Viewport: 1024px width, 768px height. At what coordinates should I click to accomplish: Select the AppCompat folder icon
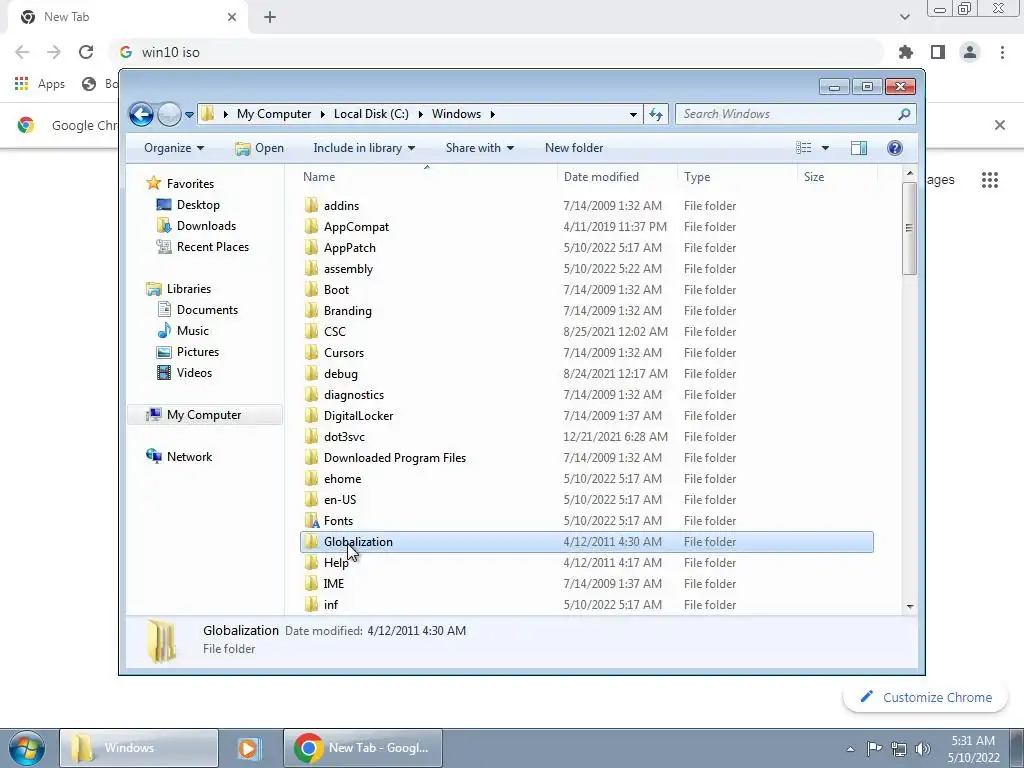click(x=312, y=227)
